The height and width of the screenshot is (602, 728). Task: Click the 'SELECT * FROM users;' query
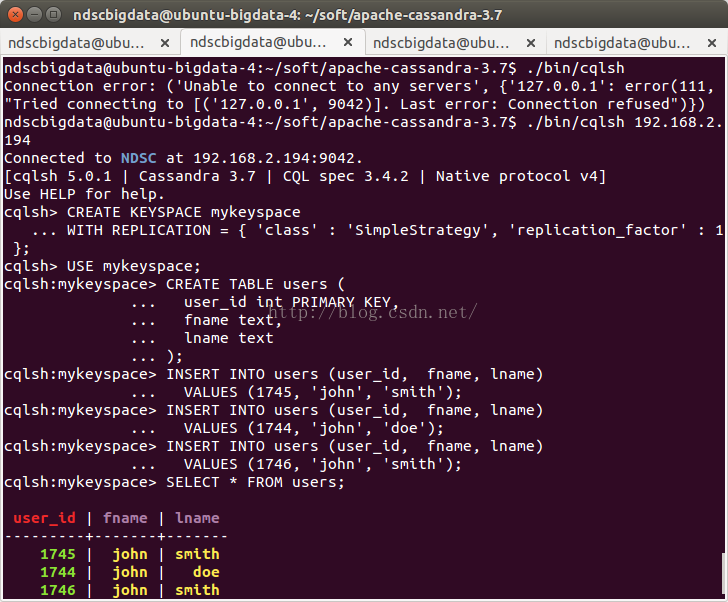tap(255, 482)
